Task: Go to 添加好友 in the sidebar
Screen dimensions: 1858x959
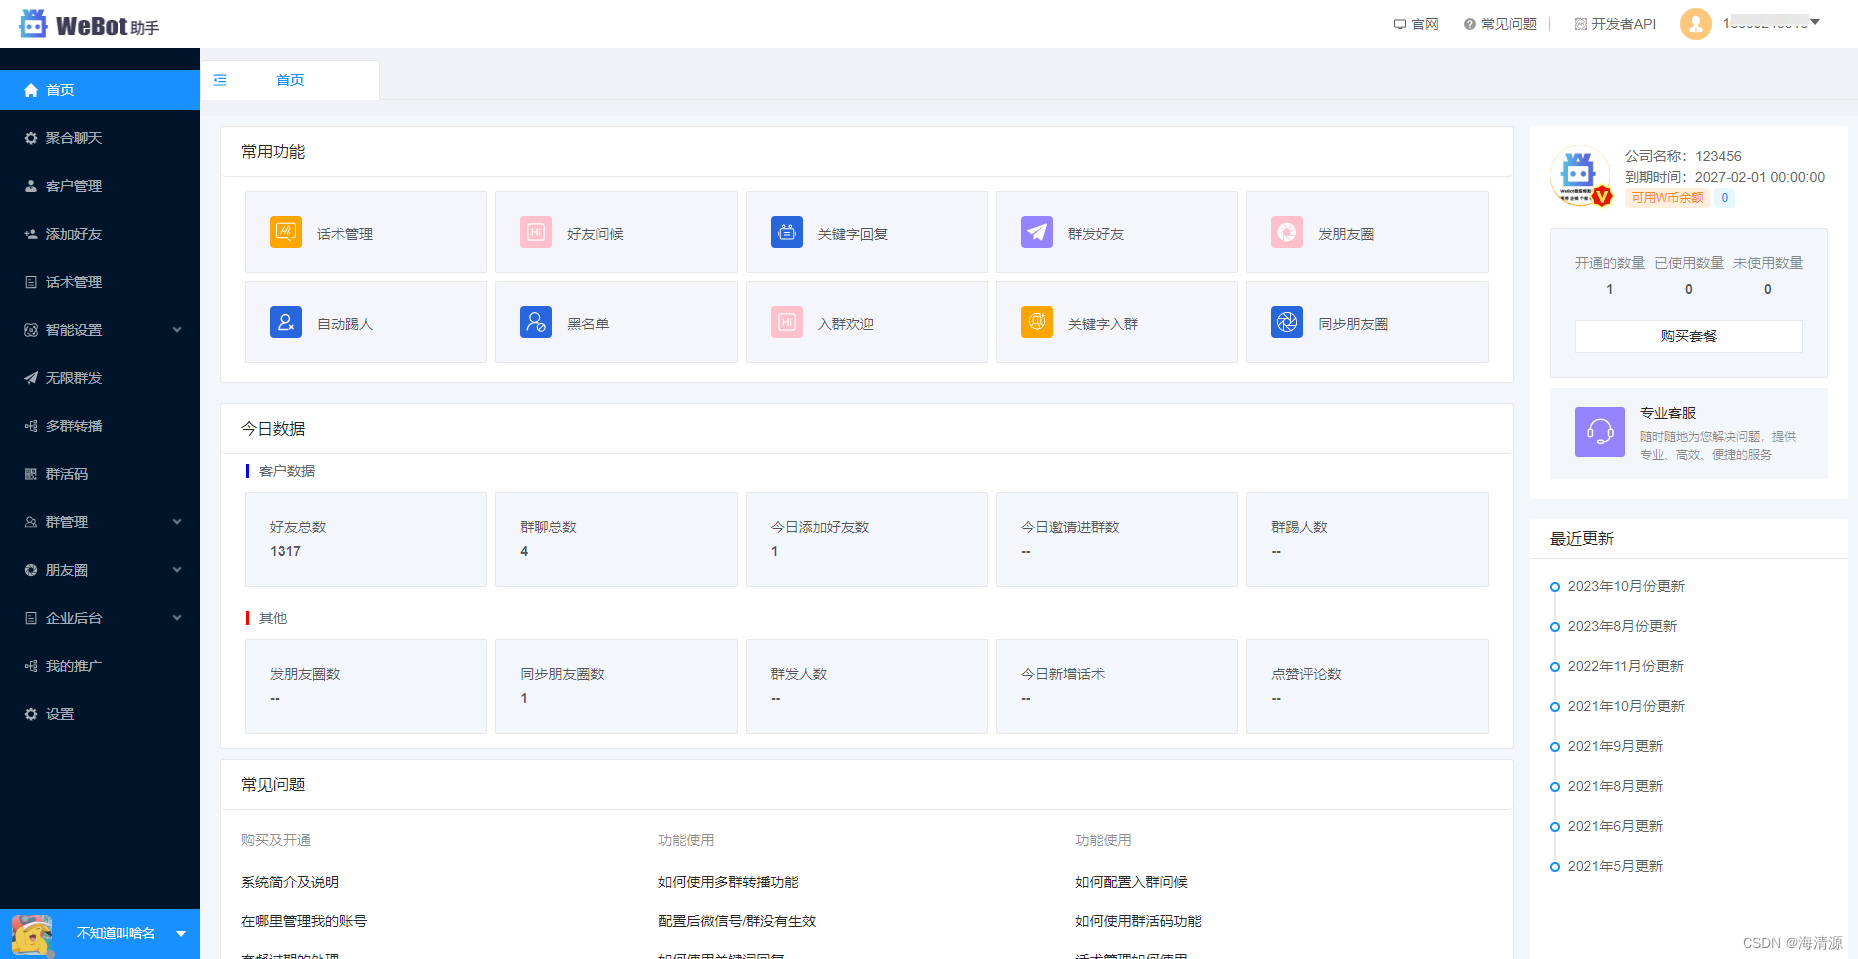Action: click(100, 234)
